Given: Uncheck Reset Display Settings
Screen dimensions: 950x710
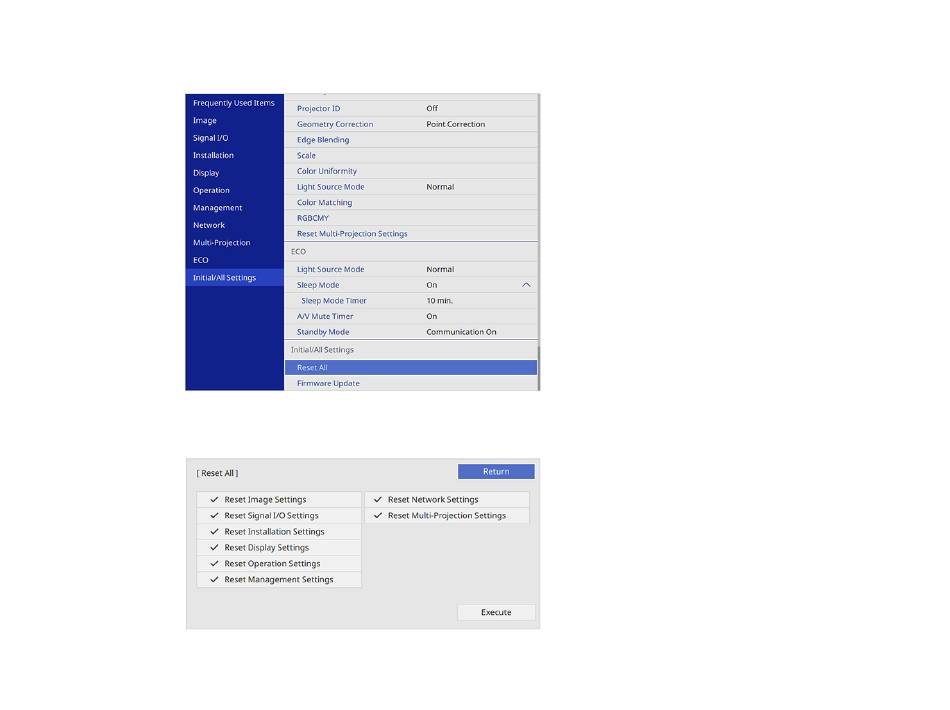Looking at the screenshot, I should coord(279,548).
